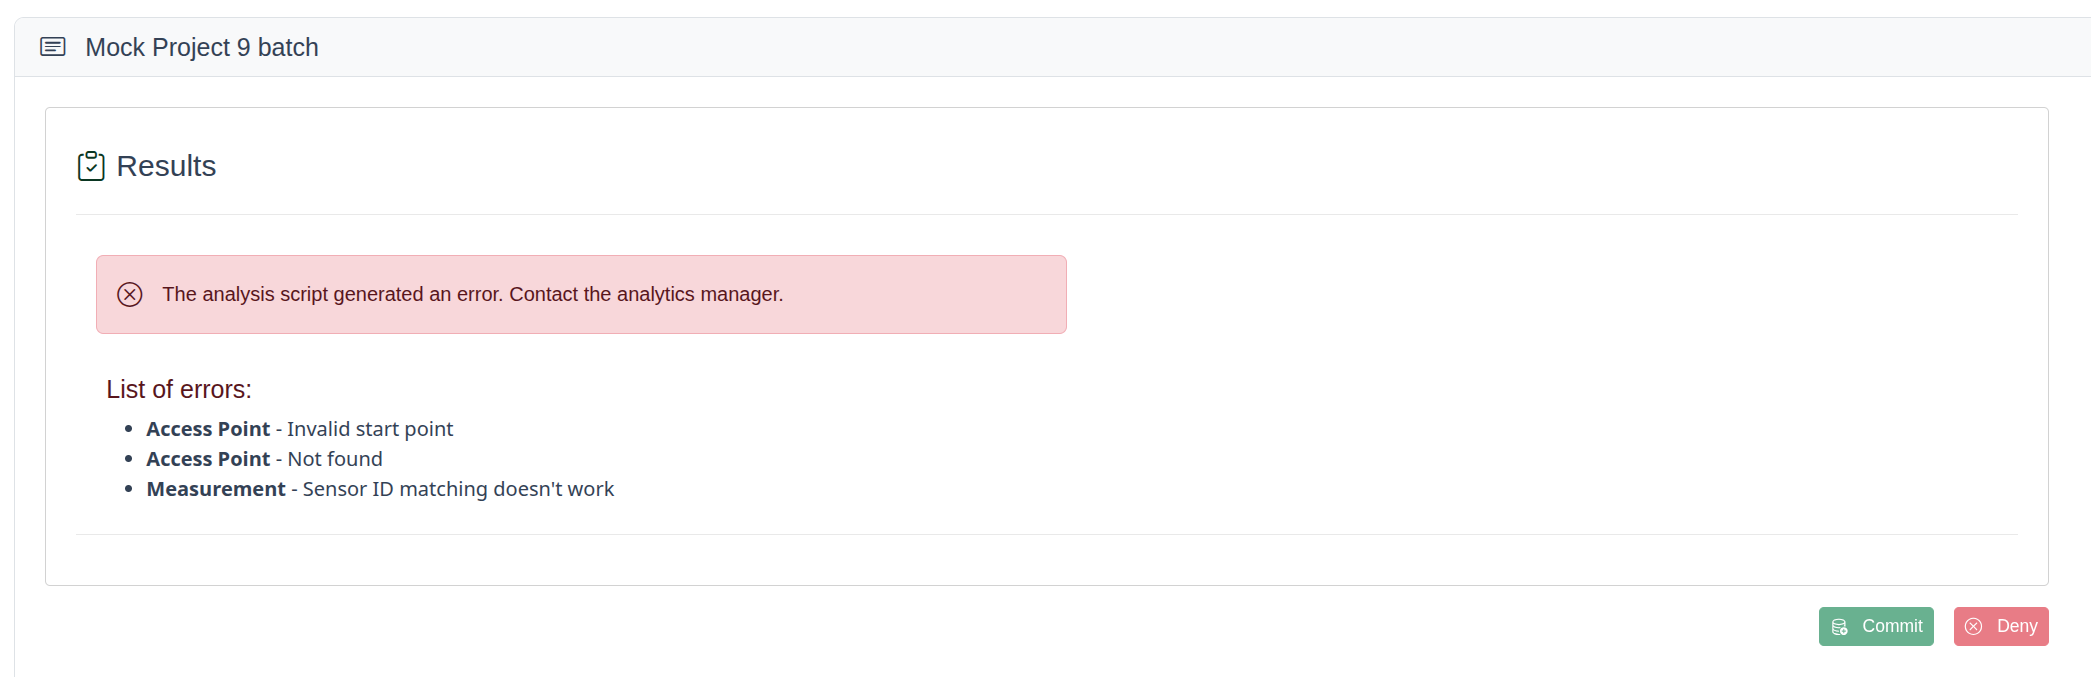
Task: Click the text Sensor ID matching doesn't work
Action: click(x=458, y=489)
